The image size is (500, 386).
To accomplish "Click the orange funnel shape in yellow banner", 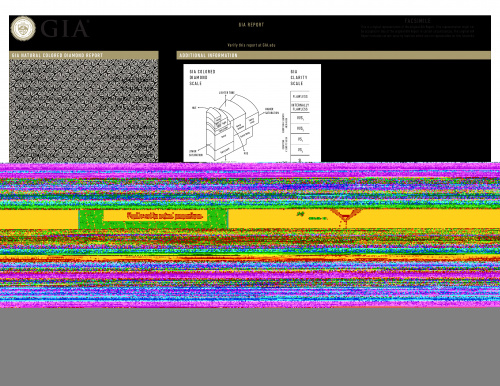I will click(x=345, y=218).
